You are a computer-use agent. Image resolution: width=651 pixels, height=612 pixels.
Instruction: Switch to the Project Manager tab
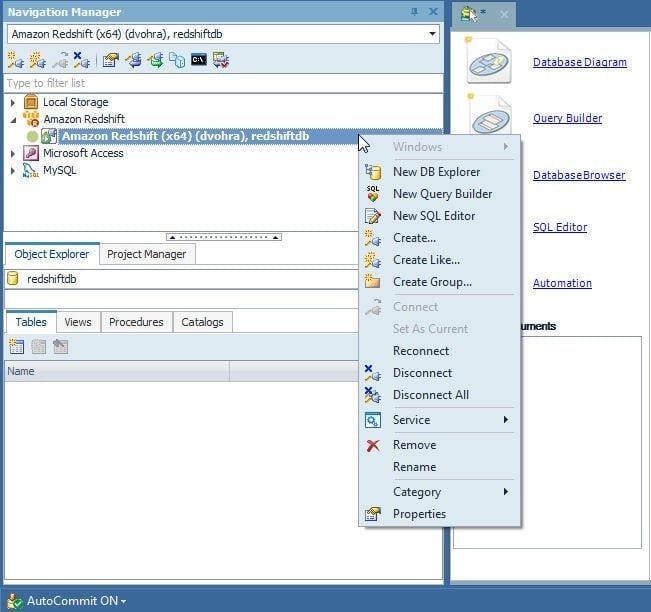click(x=147, y=254)
